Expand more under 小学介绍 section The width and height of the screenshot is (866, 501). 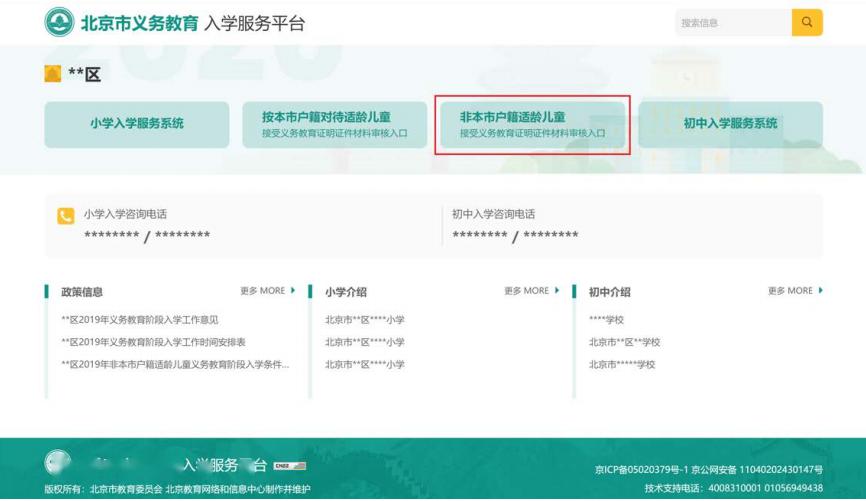pos(531,291)
